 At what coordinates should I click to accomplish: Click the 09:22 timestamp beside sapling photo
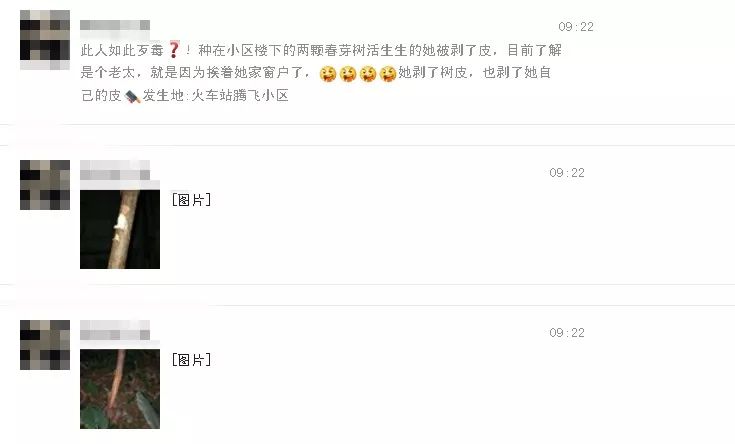coord(567,333)
